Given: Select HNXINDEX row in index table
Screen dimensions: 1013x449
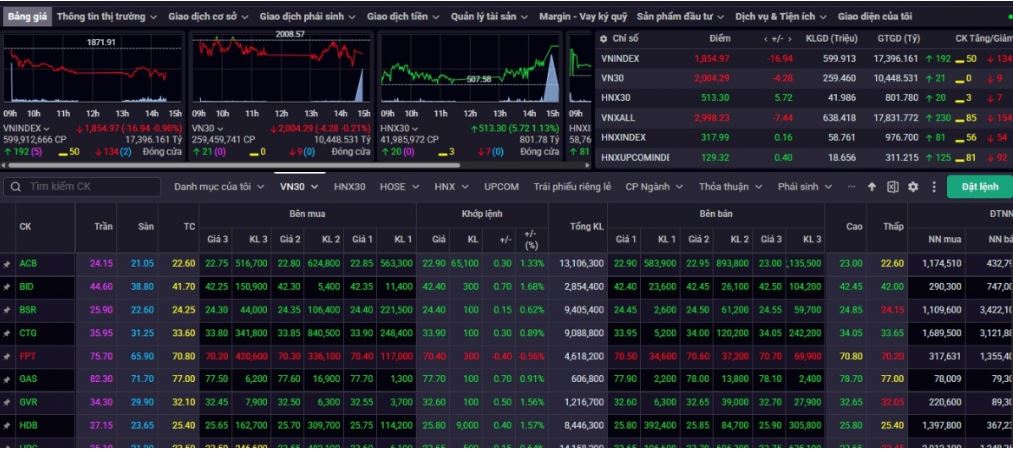Looking at the screenshot, I should click(804, 137).
